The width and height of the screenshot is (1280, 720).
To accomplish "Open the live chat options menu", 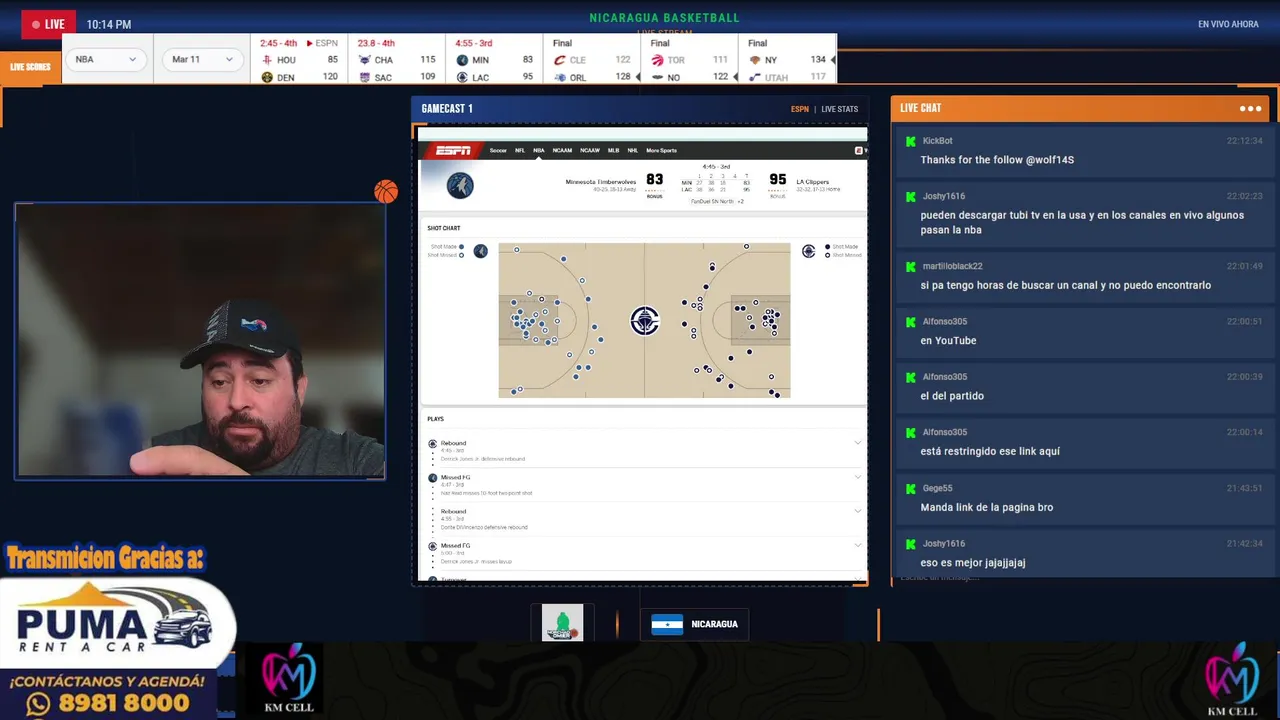I will [1250, 108].
